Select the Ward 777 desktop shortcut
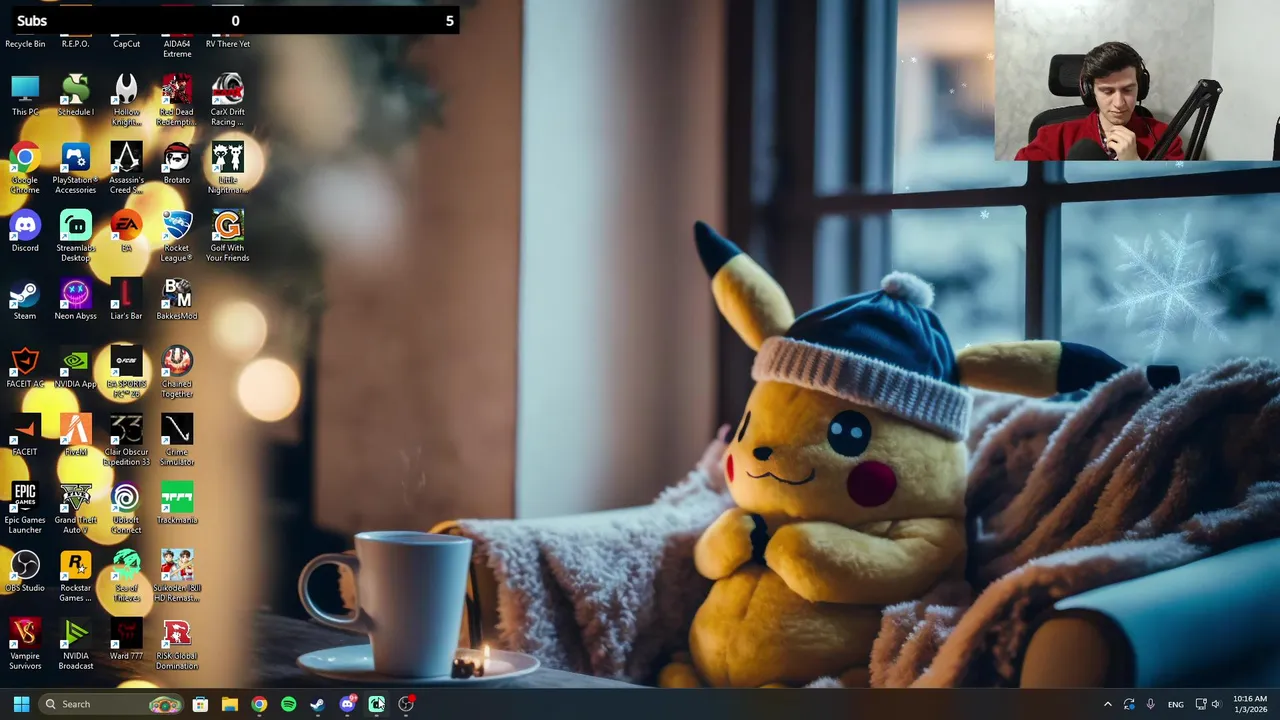This screenshot has height=720, width=1280. (126, 639)
